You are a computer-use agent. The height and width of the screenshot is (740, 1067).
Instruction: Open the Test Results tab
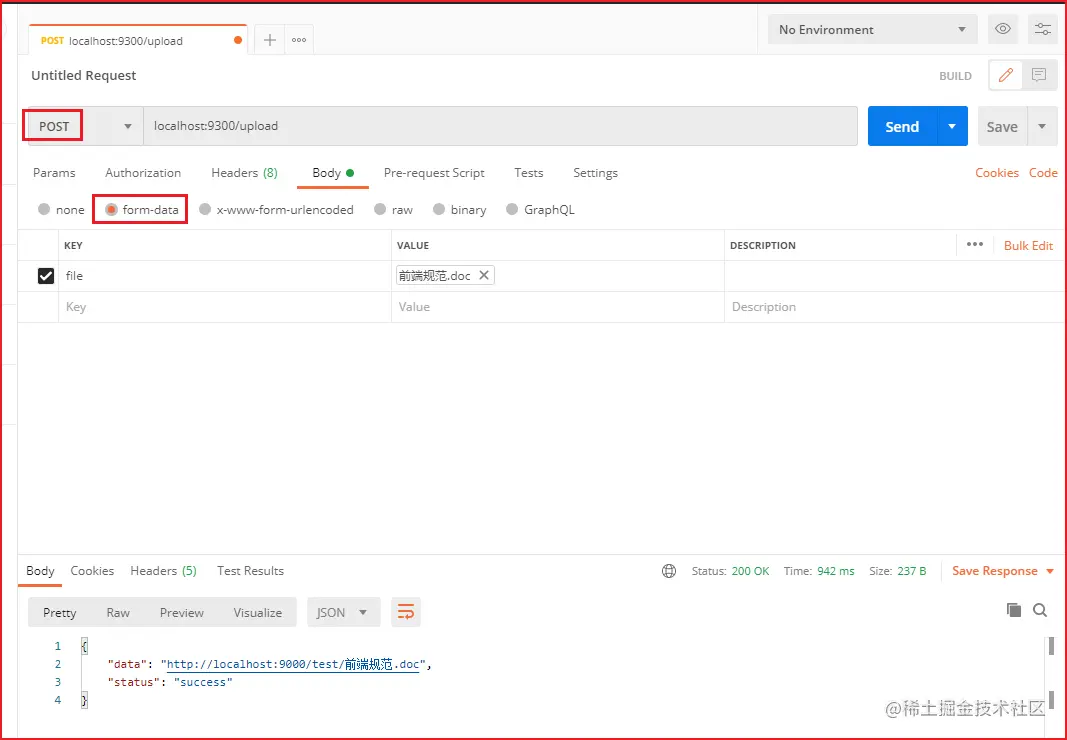point(250,570)
